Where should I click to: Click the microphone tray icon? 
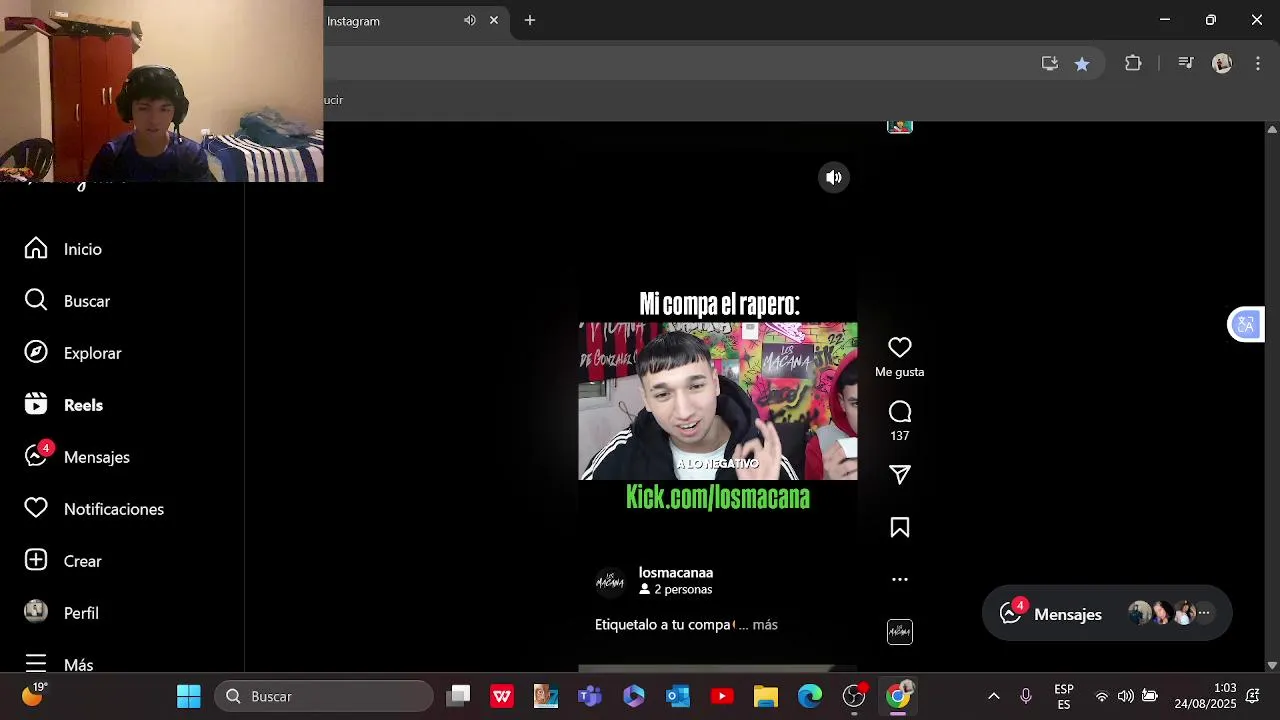[x=1026, y=696]
